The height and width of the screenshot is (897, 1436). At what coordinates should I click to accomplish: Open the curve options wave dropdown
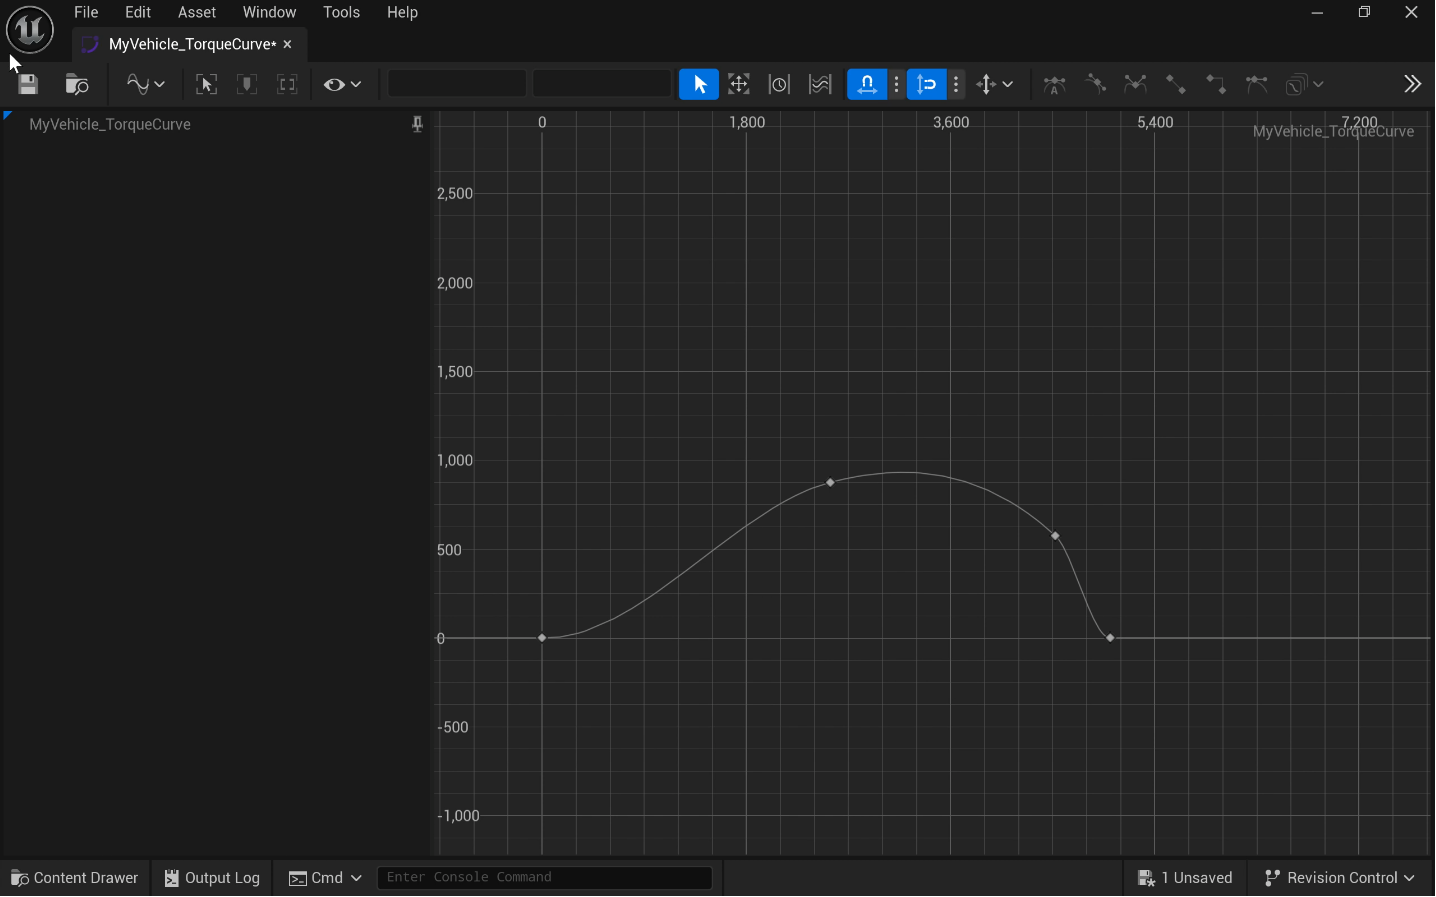point(146,85)
